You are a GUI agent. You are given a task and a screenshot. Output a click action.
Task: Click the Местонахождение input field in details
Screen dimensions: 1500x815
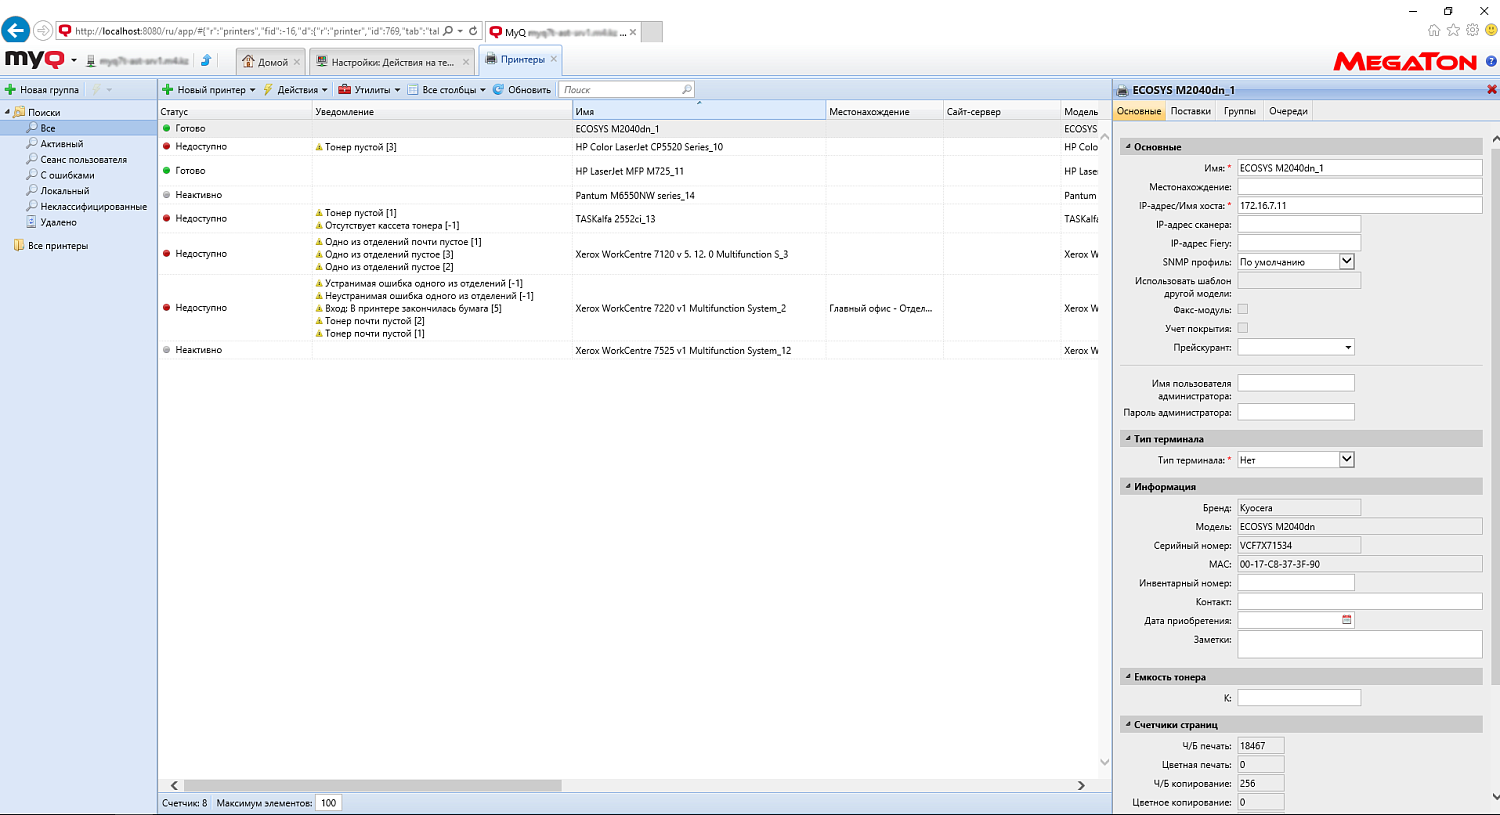(1359, 187)
